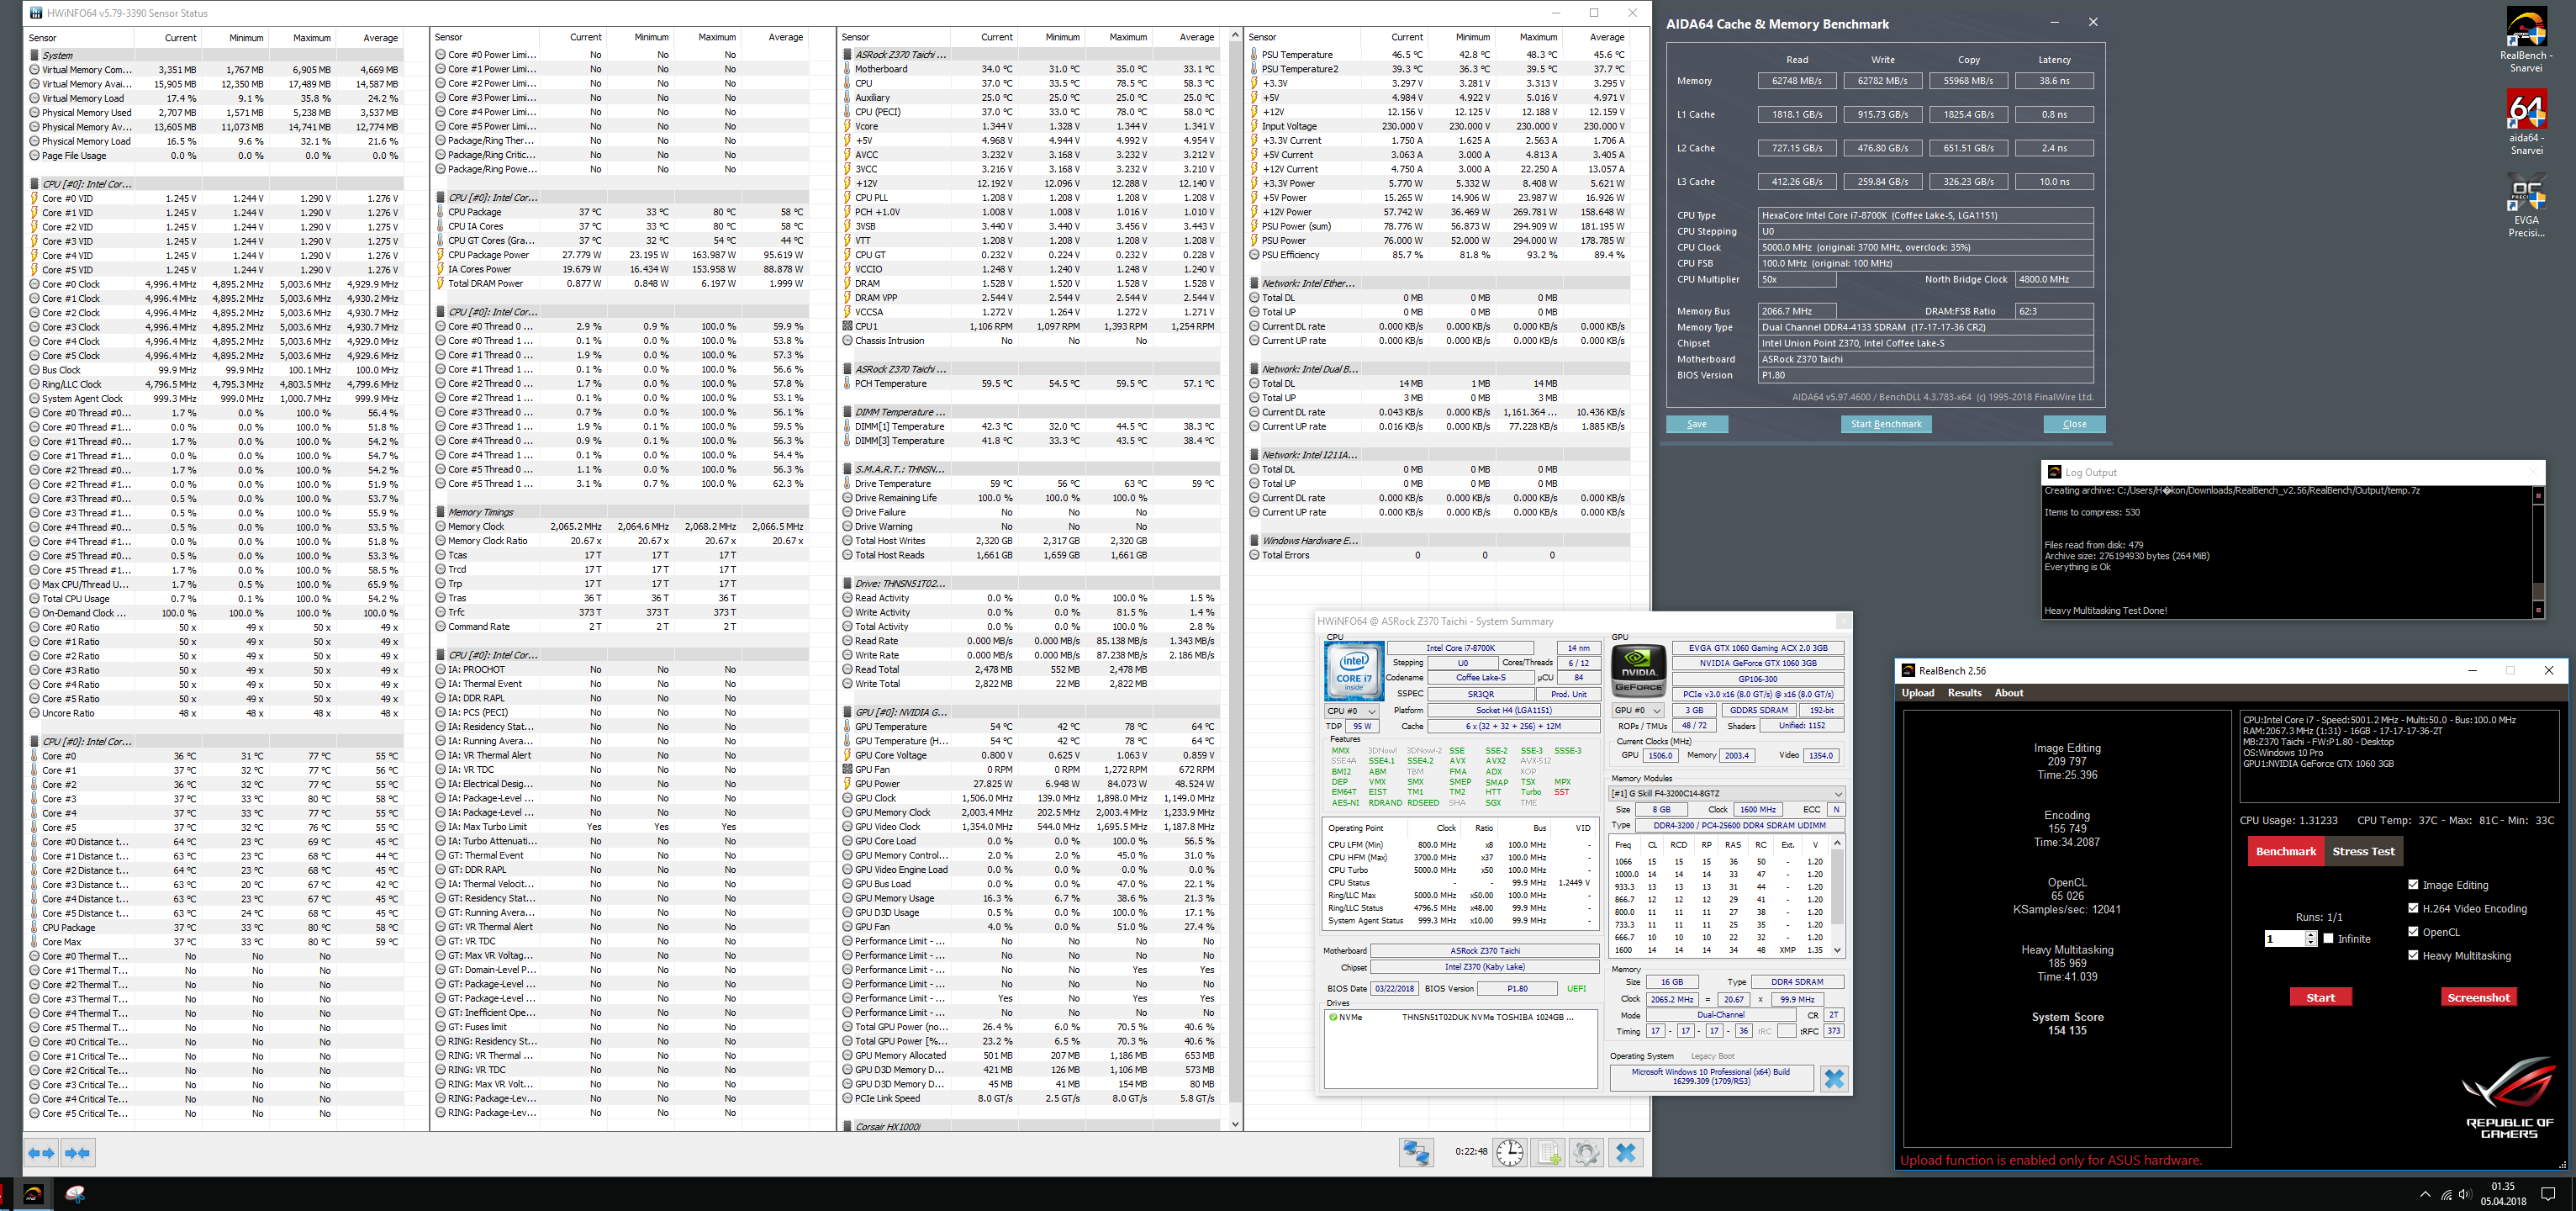Click the System Score 154 135 result

tap(2067, 1023)
